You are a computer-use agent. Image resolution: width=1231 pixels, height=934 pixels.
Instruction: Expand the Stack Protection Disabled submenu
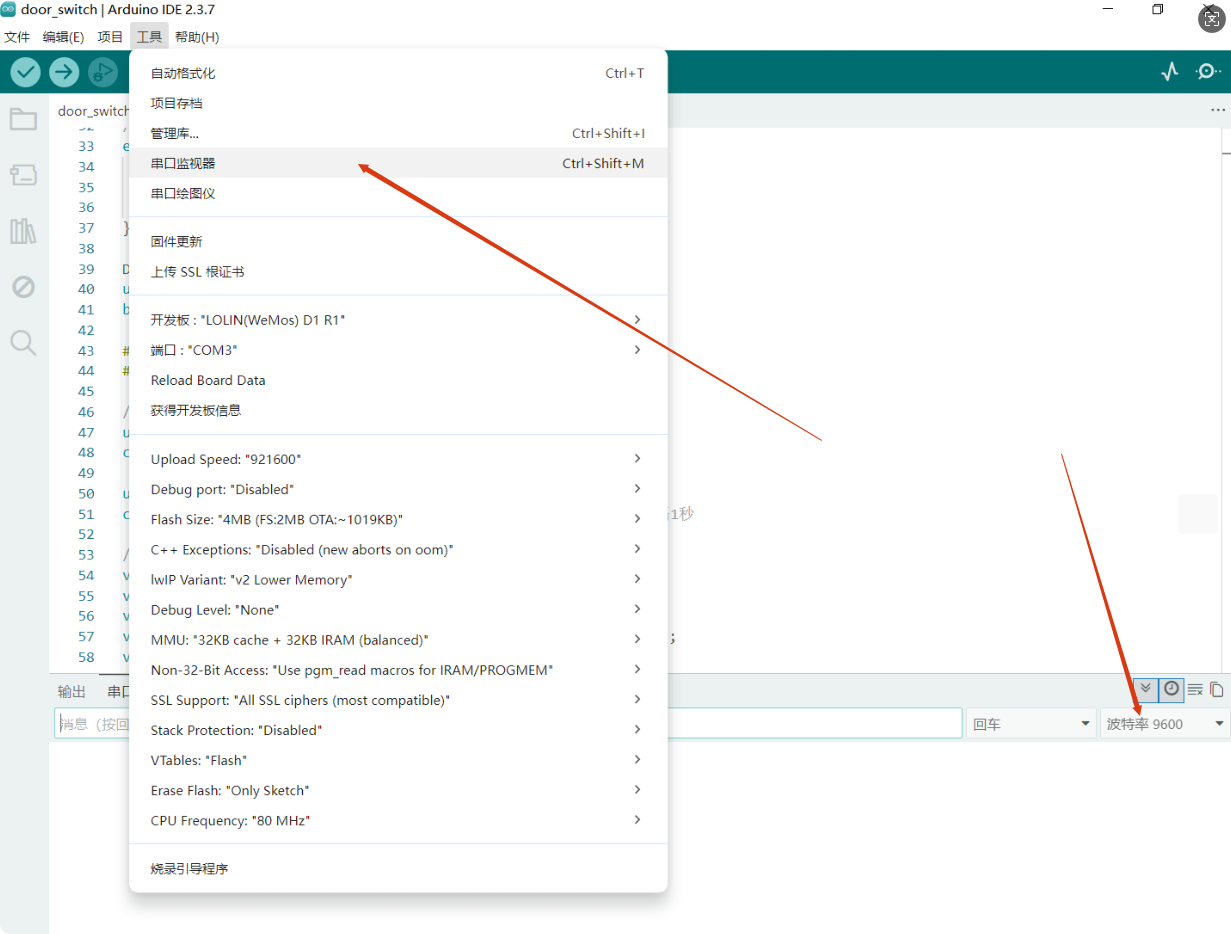pyautogui.click(x=398, y=730)
